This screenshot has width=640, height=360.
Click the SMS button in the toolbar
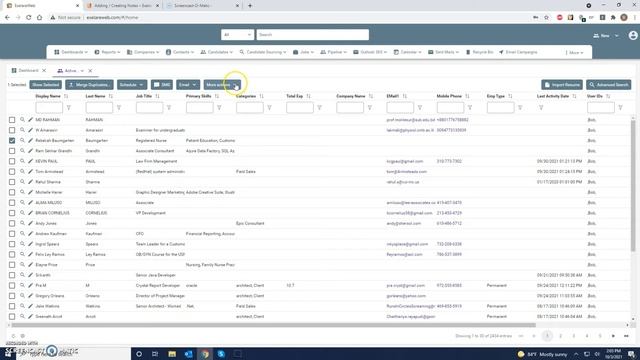pyautogui.click(x=162, y=85)
